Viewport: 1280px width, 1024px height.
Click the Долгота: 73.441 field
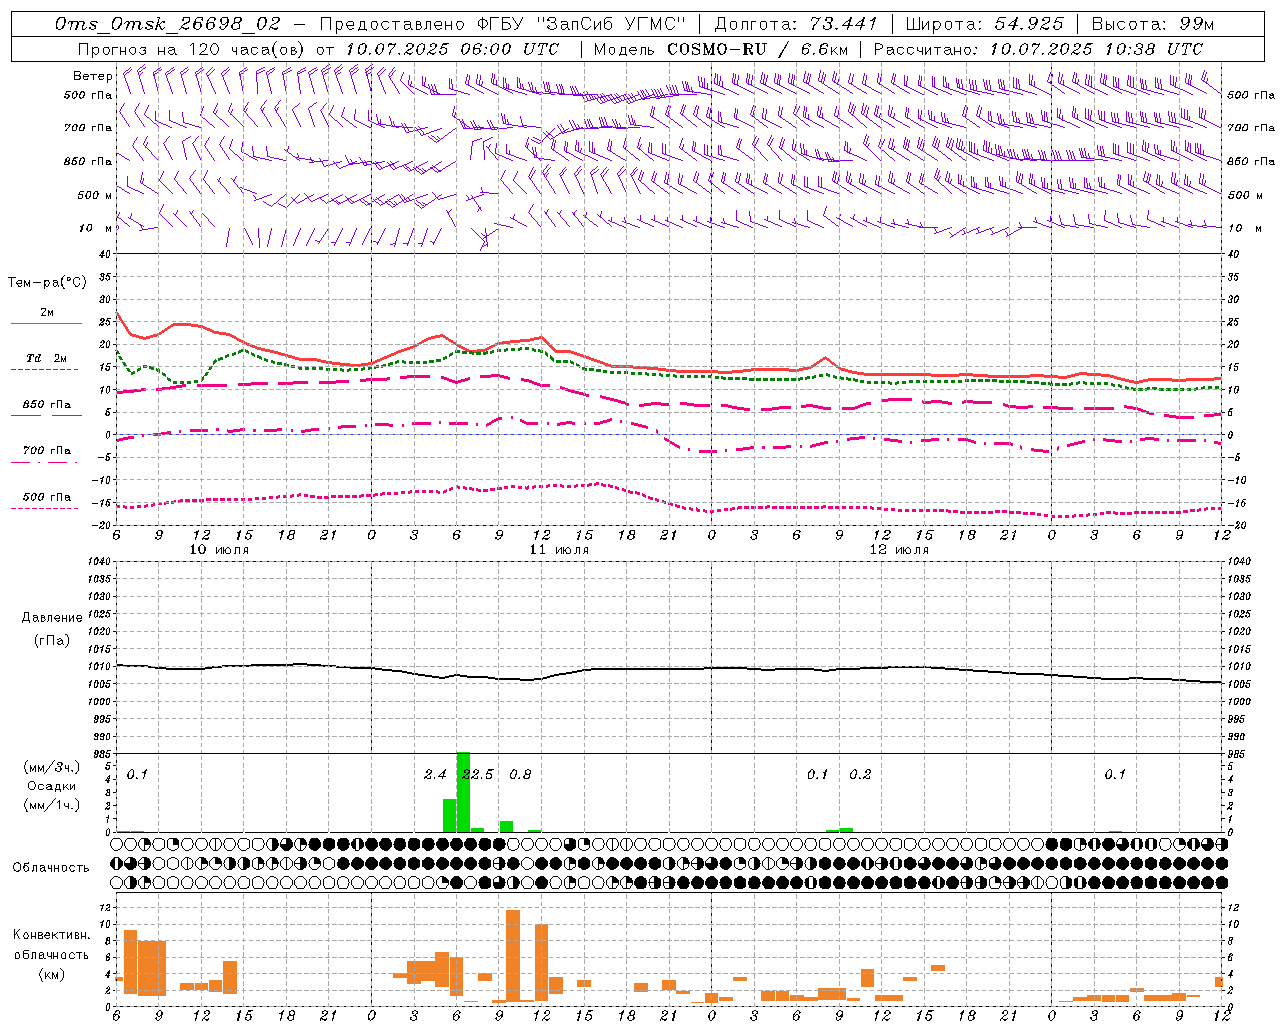(796, 24)
